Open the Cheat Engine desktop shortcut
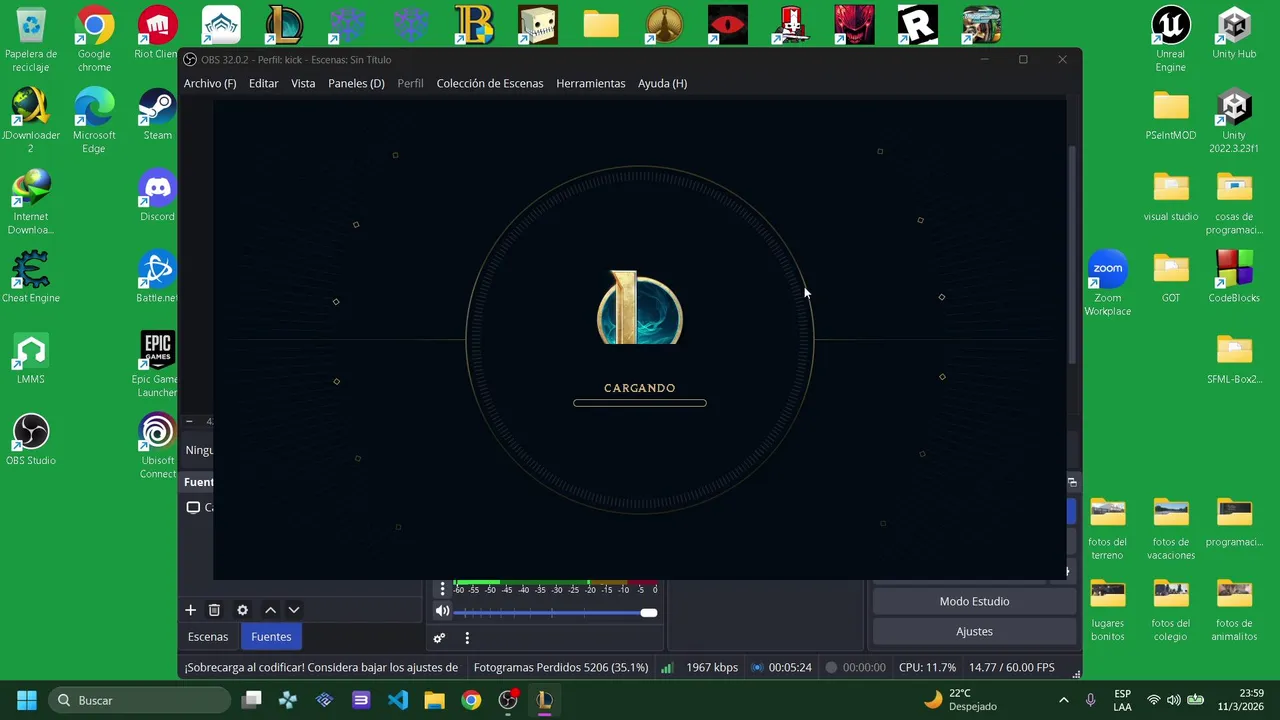The height and width of the screenshot is (720, 1280). pos(31,277)
